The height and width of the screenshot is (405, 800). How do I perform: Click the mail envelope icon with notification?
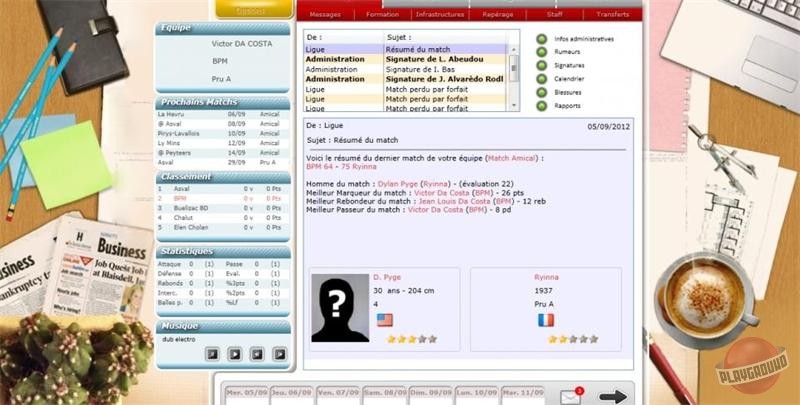point(570,396)
